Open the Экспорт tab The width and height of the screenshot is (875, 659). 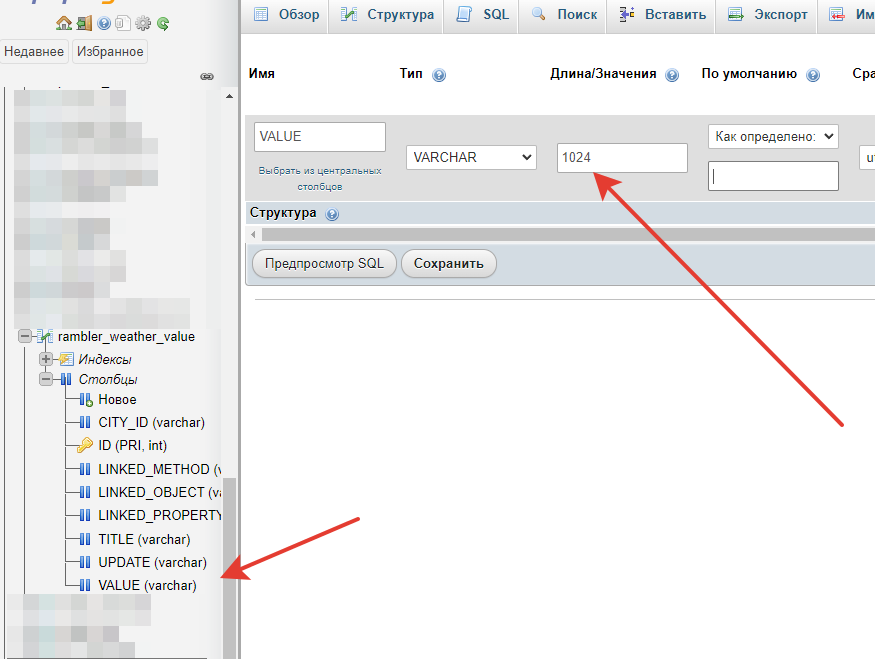[x=768, y=15]
